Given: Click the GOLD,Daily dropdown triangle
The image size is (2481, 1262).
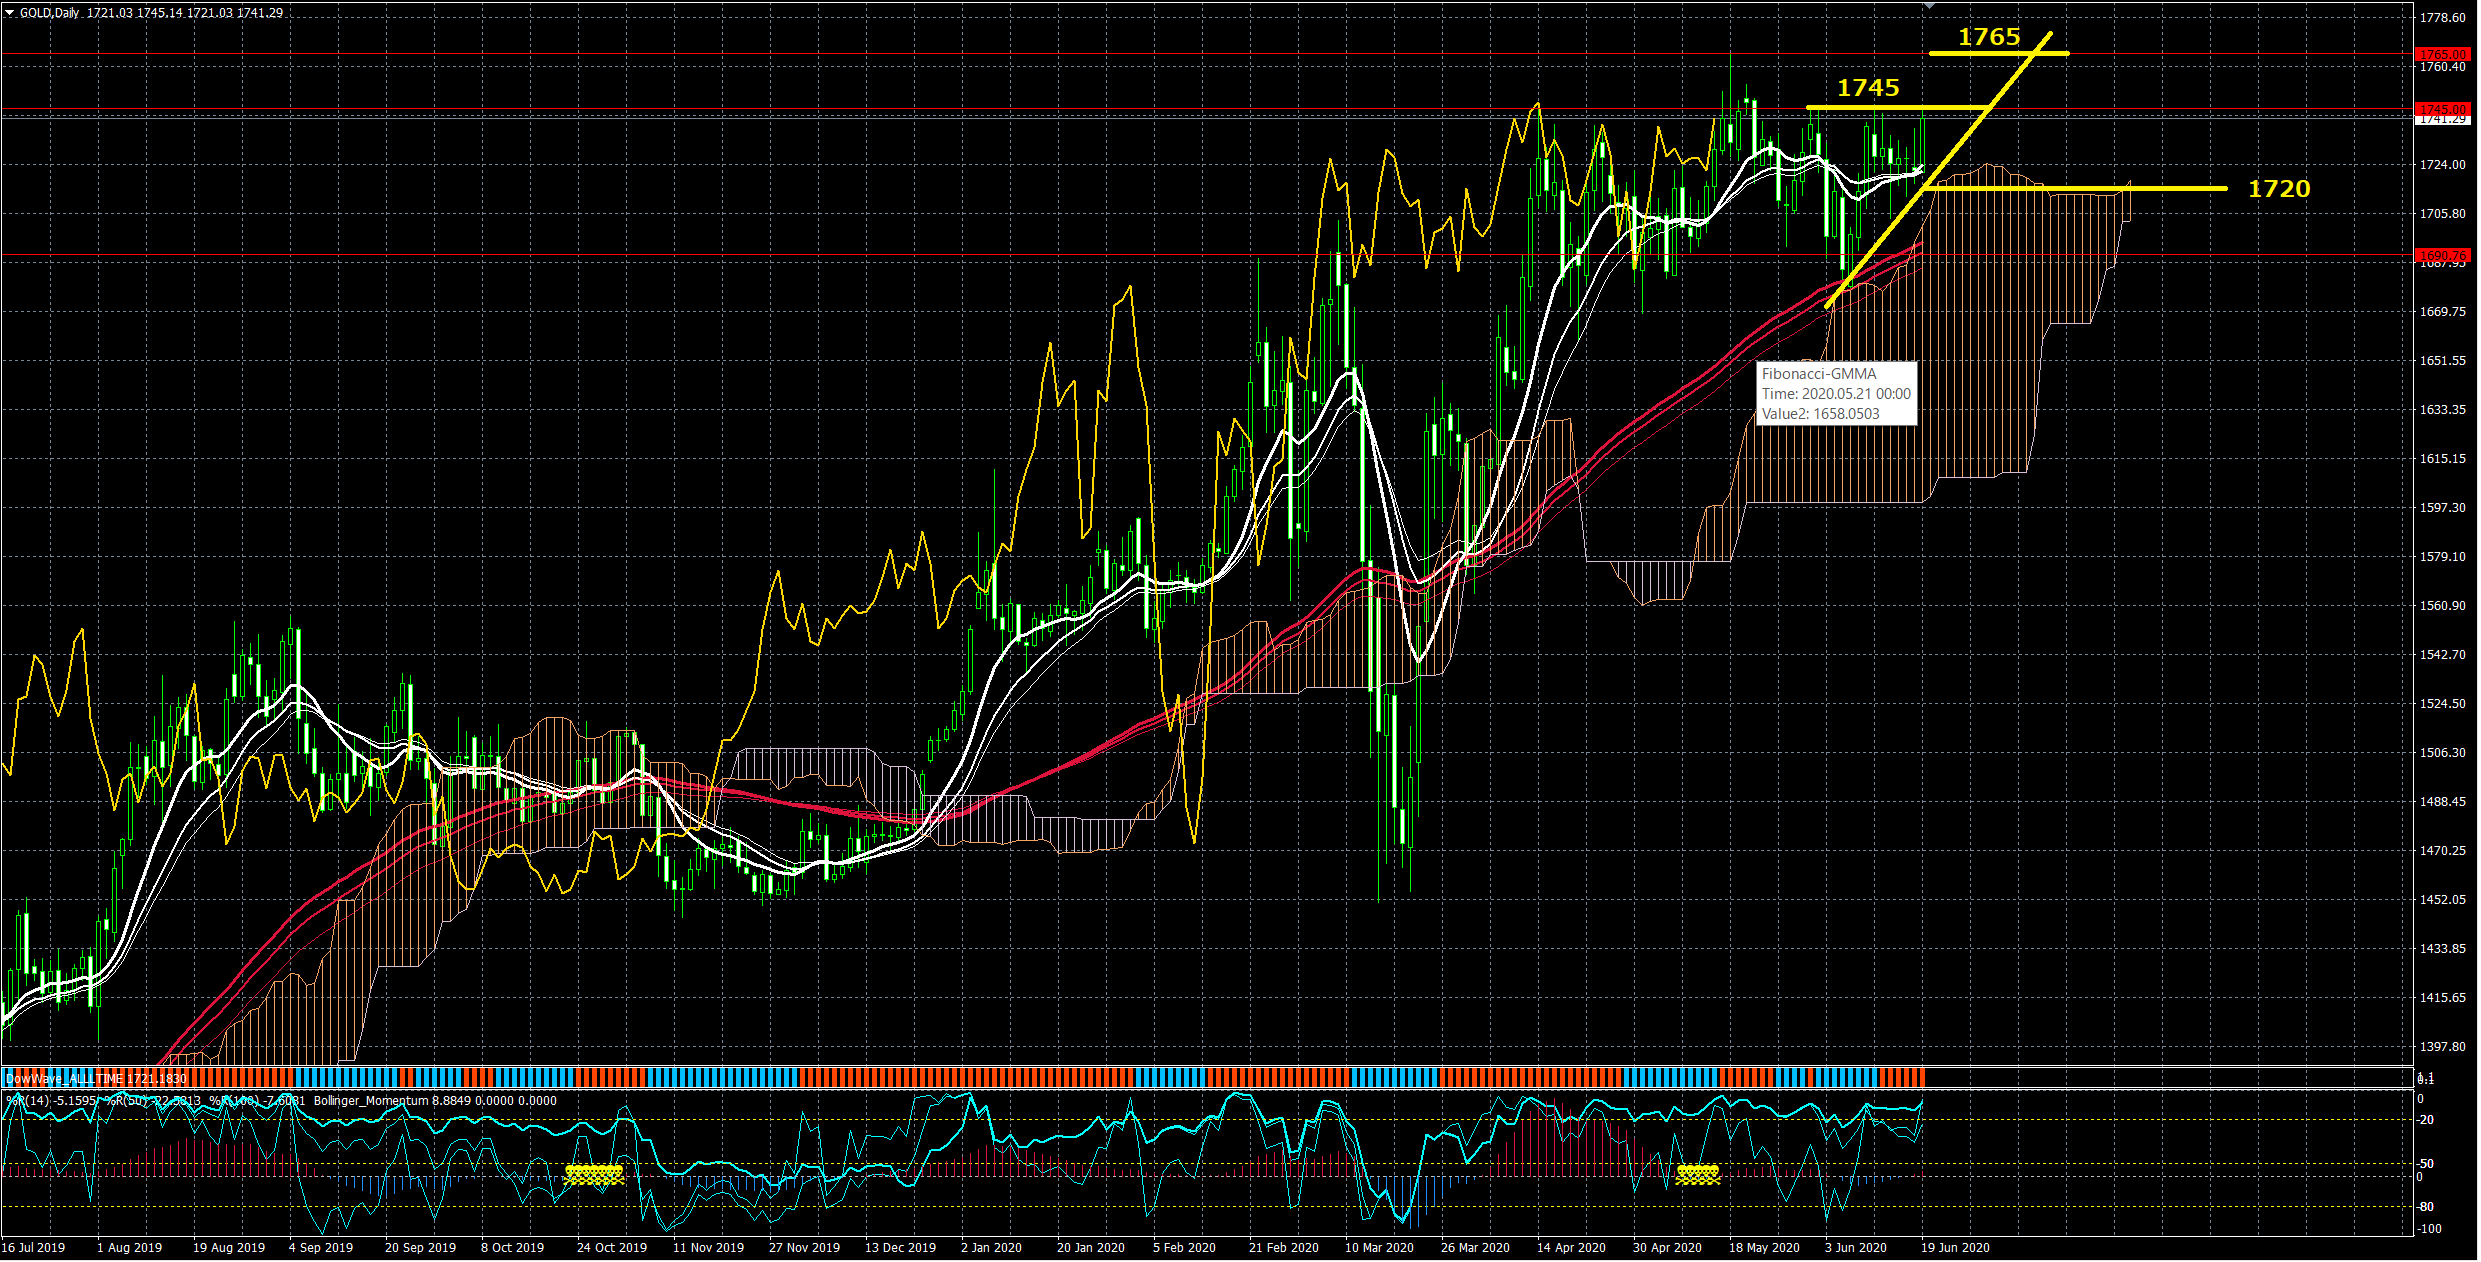Looking at the screenshot, I should click(x=10, y=13).
